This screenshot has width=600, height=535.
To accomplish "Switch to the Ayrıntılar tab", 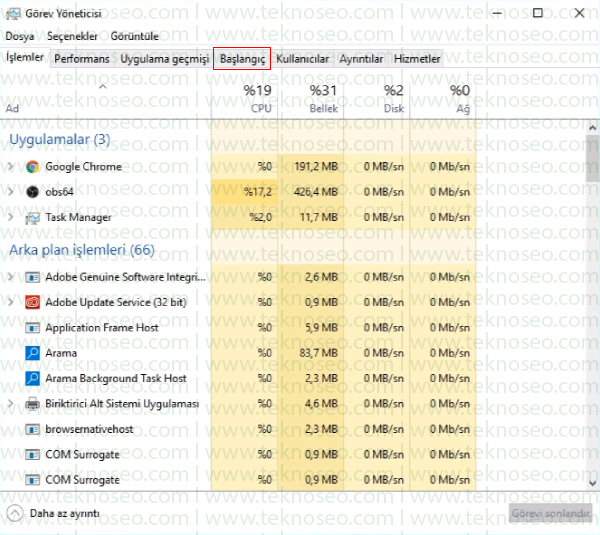I will (361, 59).
